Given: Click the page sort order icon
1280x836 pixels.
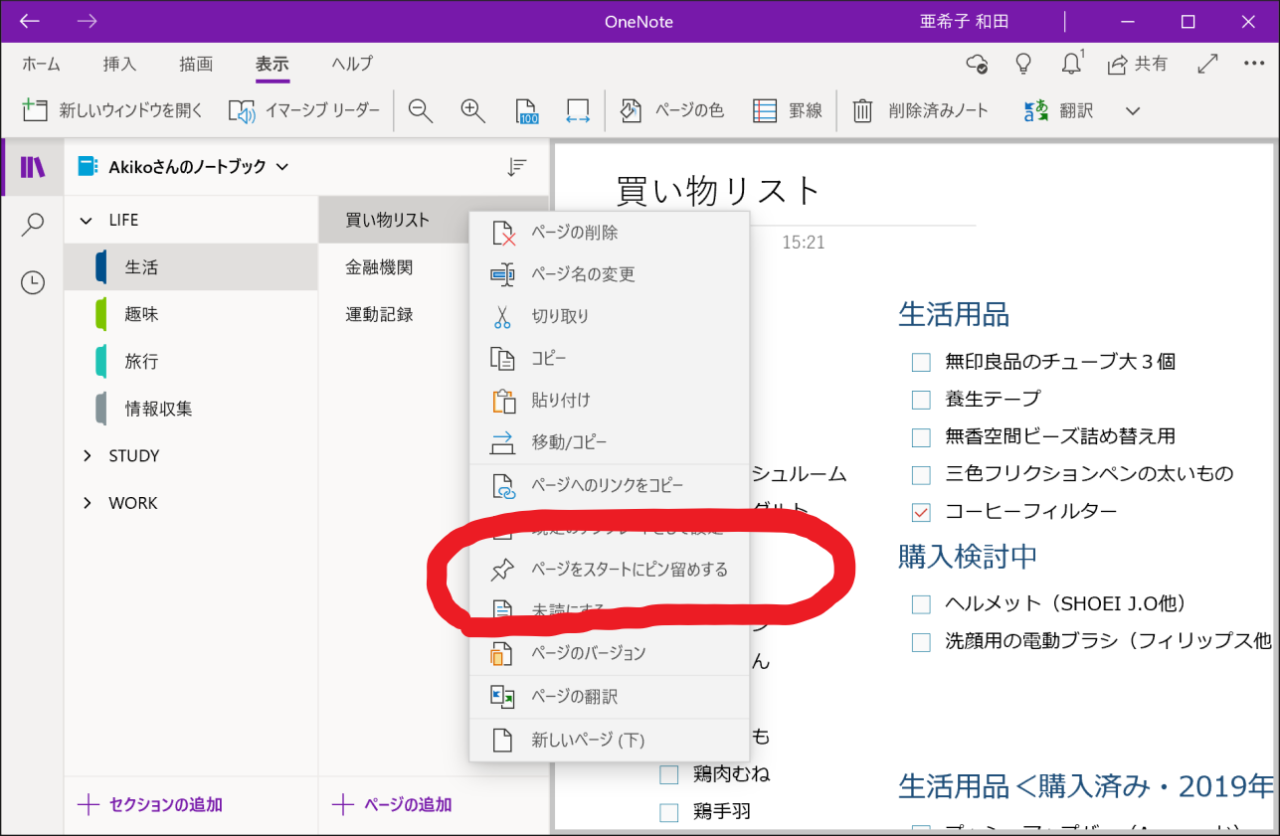Looking at the screenshot, I should pos(516,167).
